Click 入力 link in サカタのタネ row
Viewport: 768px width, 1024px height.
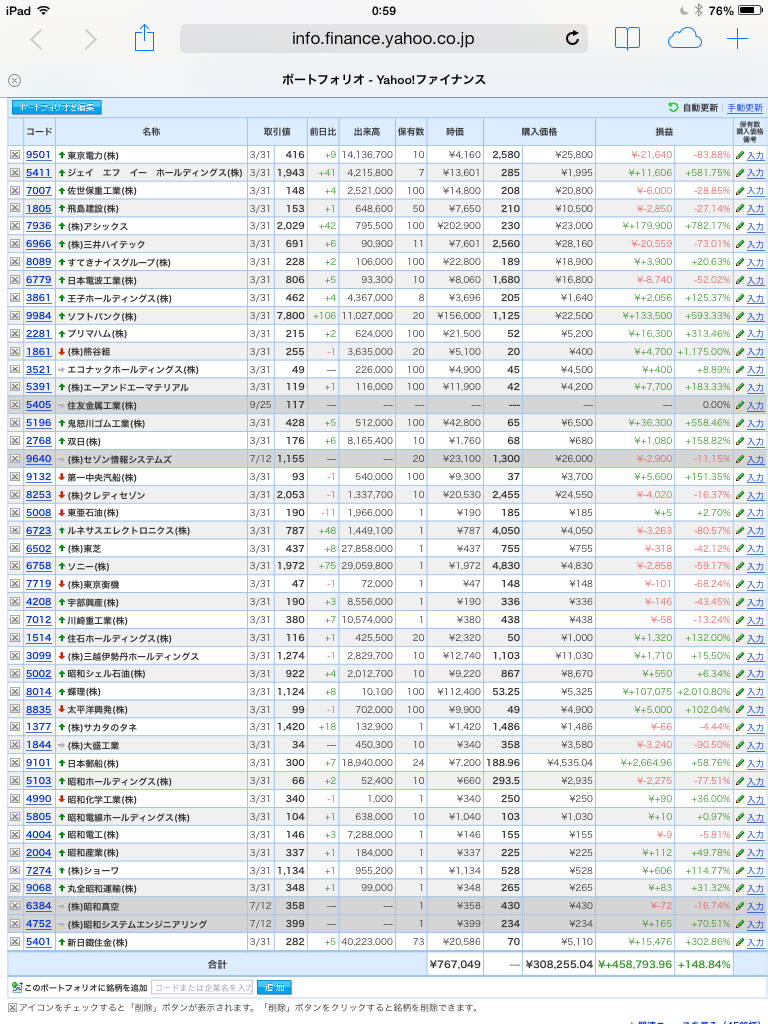click(755, 728)
